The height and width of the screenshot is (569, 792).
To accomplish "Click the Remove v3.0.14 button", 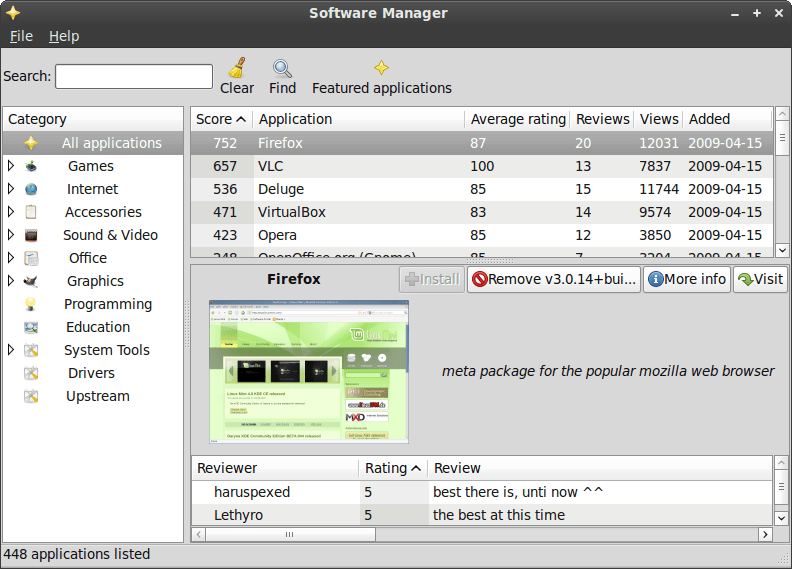I will (x=554, y=279).
